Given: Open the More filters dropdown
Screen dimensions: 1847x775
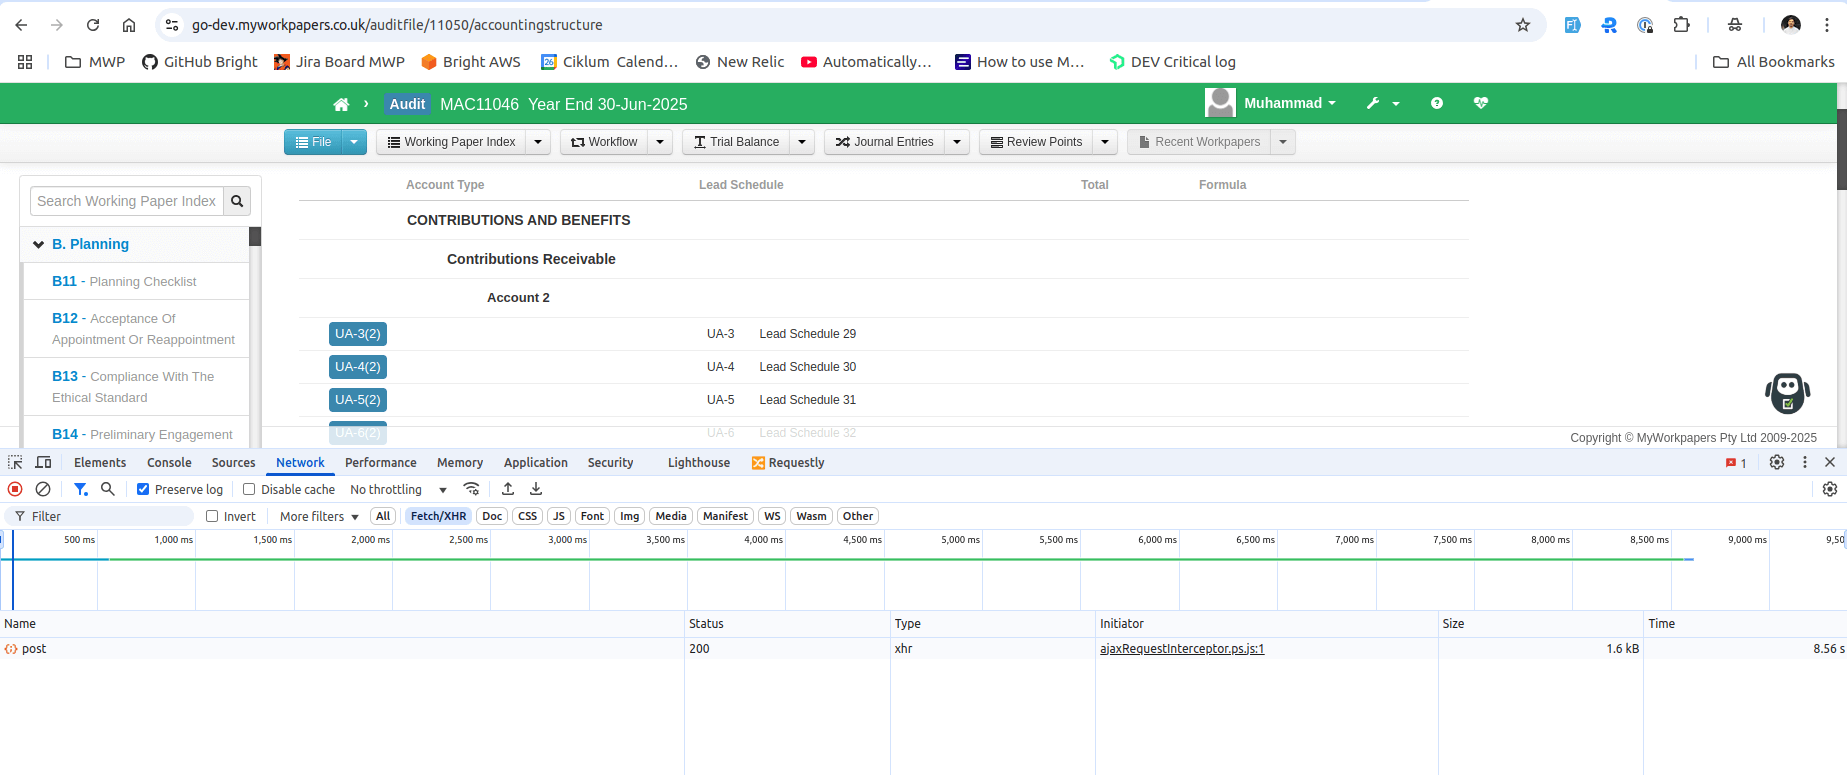Looking at the screenshot, I should pos(319,516).
